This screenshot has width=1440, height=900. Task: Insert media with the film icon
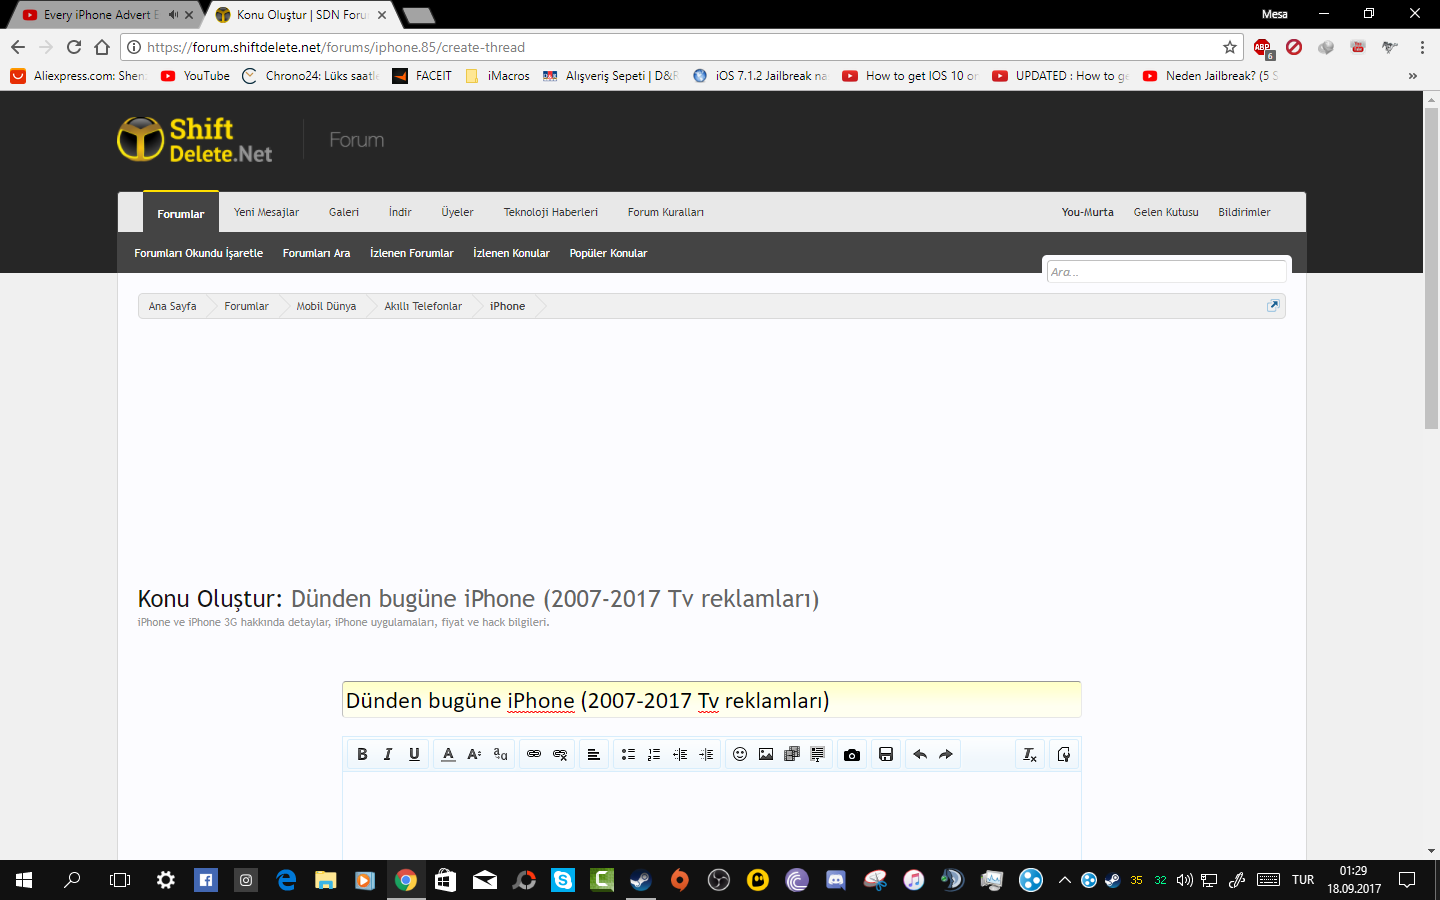coord(792,754)
